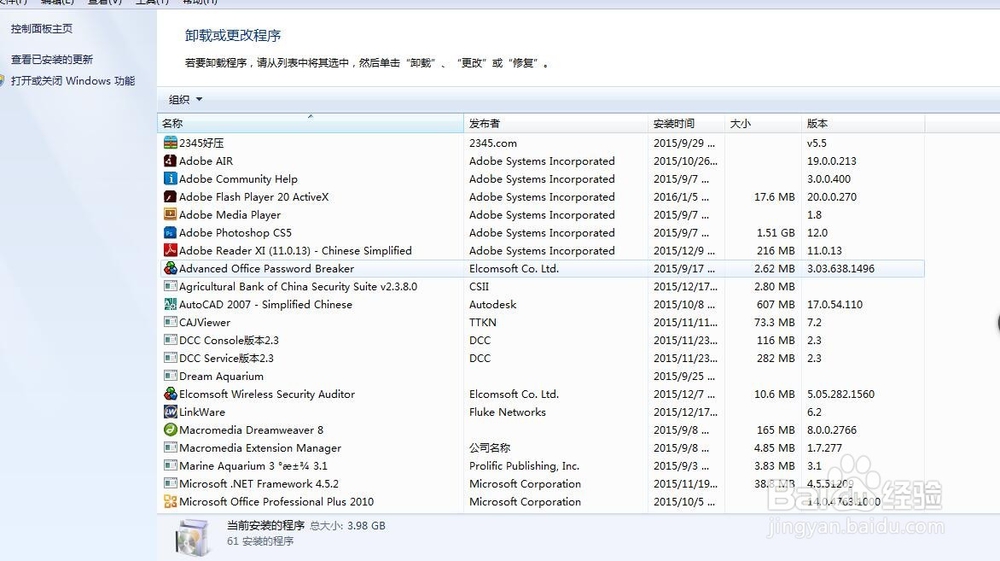Click the Adobe AIR icon

170,161
